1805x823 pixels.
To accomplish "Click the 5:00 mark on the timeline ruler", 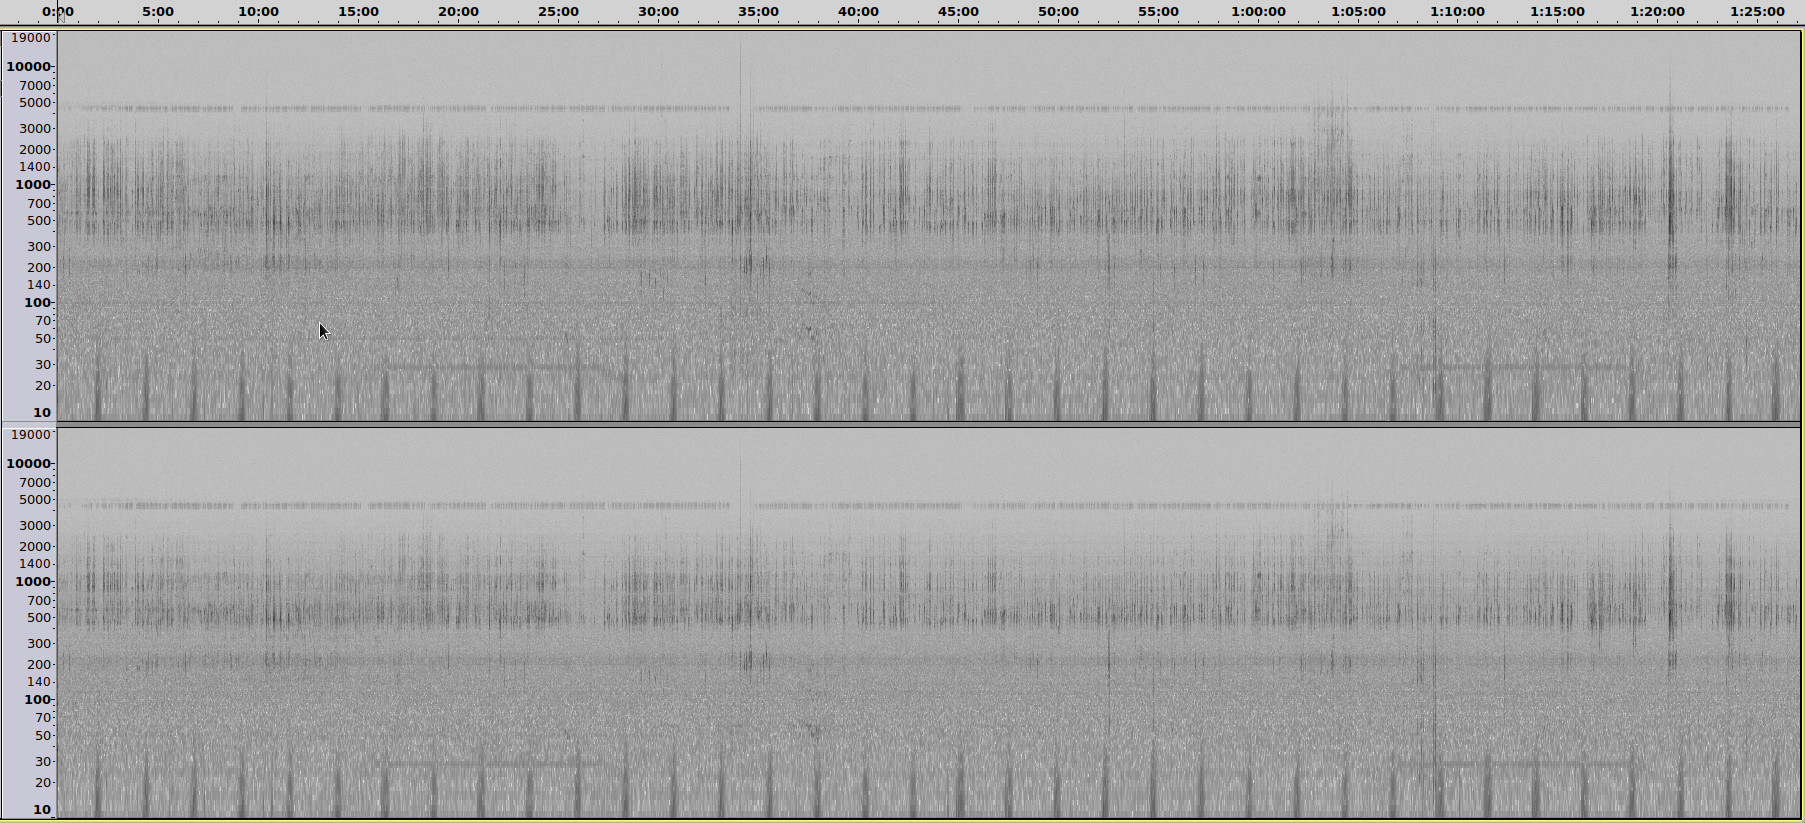I will point(158,12).
